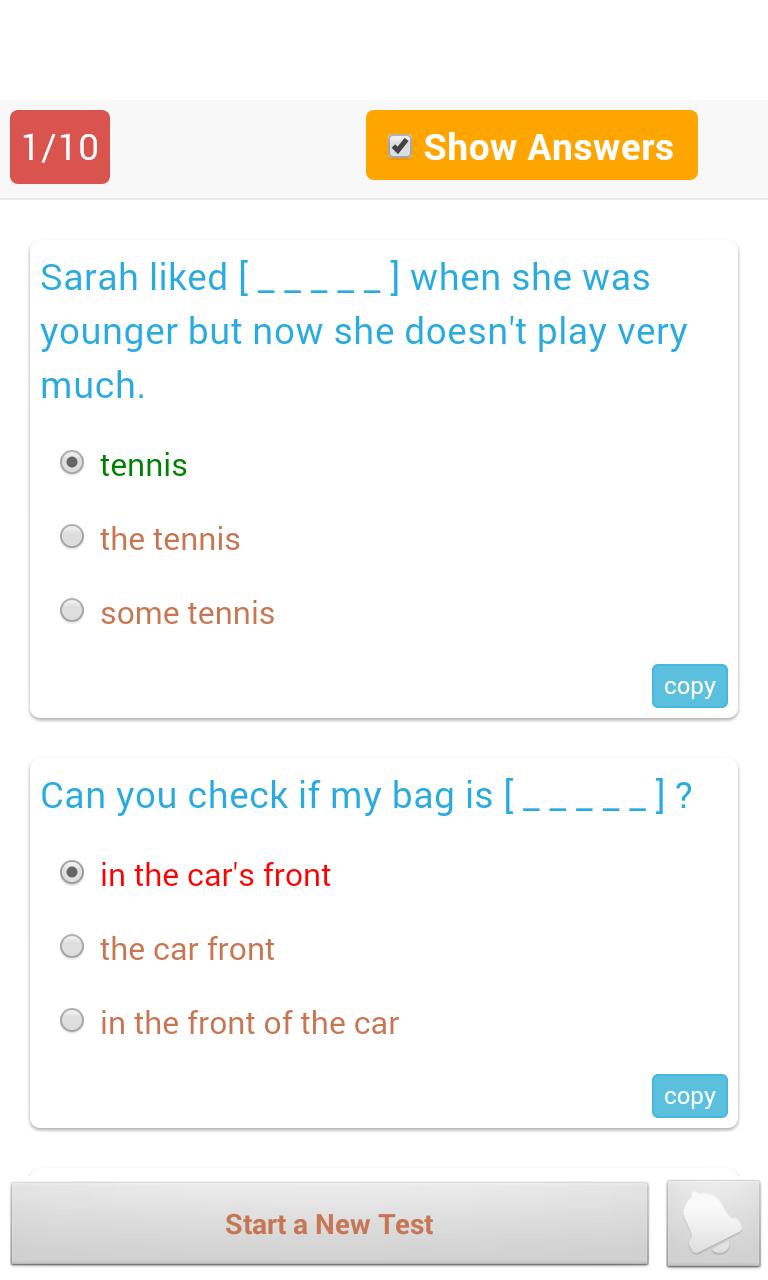Copy the car bag question
Screen dimensions: 768x1280
(689, 1096)
